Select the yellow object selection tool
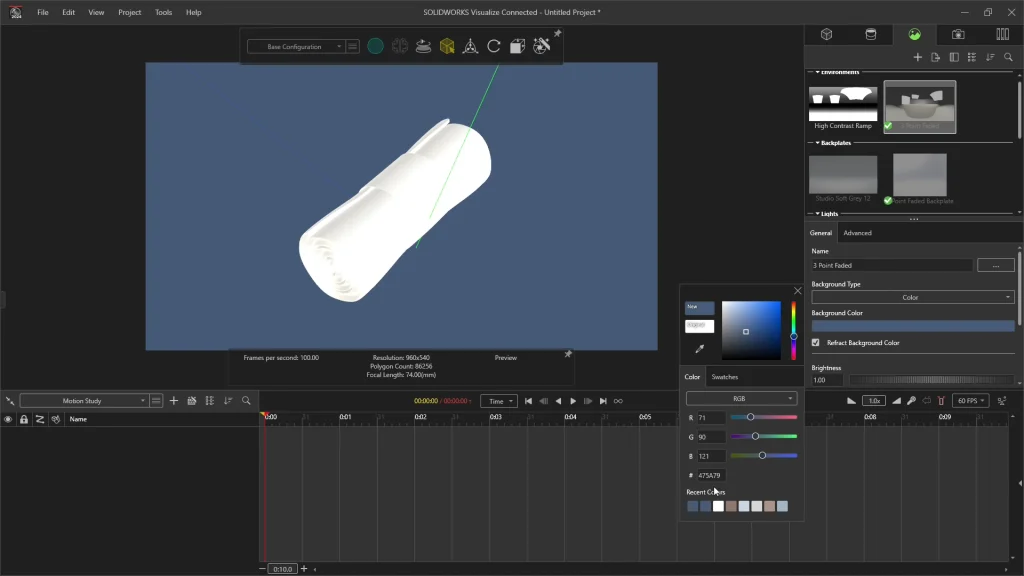1024x576 pixels. [447, 46]
